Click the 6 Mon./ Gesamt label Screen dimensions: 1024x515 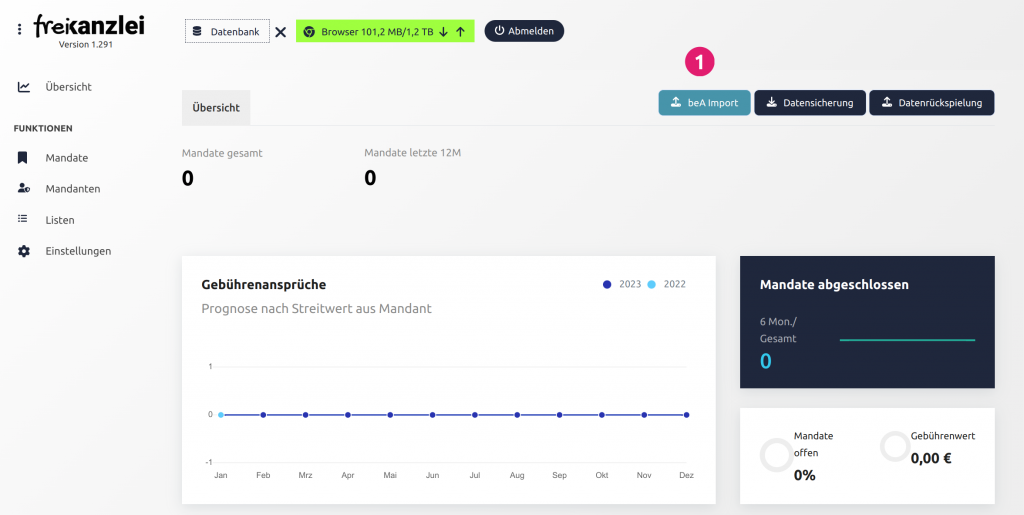click(778, 330)
